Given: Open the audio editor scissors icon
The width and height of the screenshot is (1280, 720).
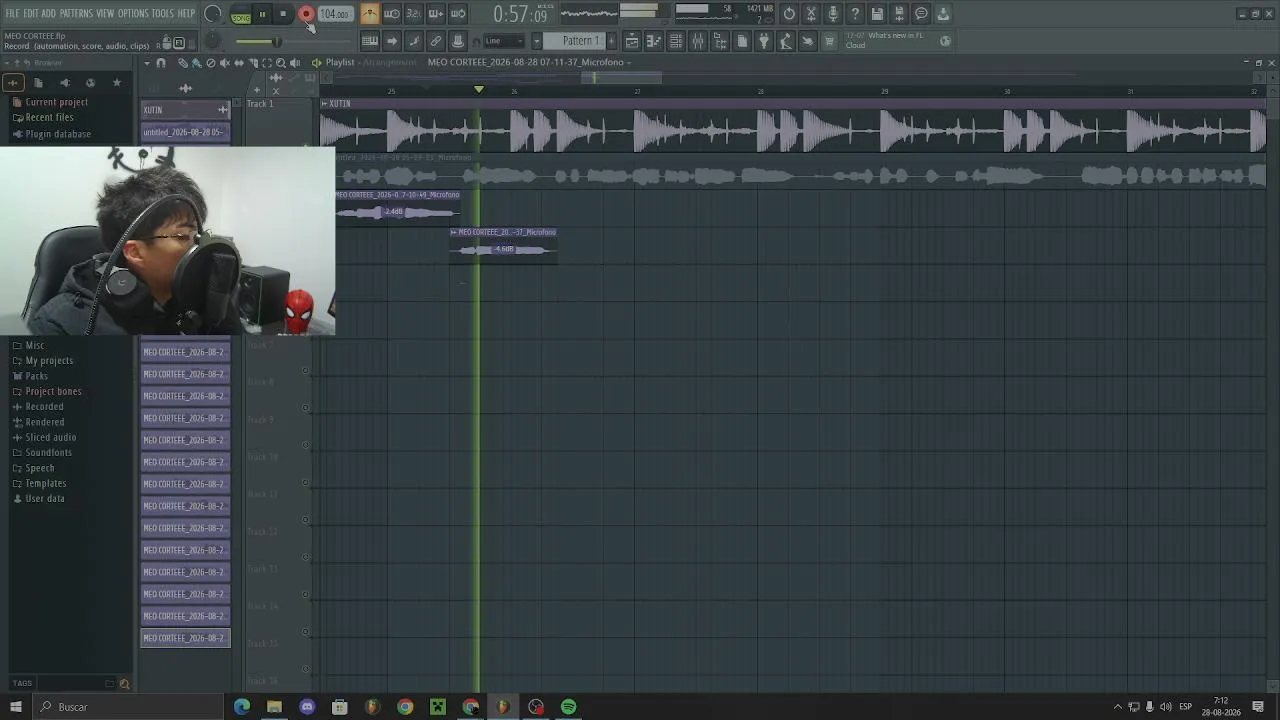Looking at the screenshot, I should tap(811, 14).
